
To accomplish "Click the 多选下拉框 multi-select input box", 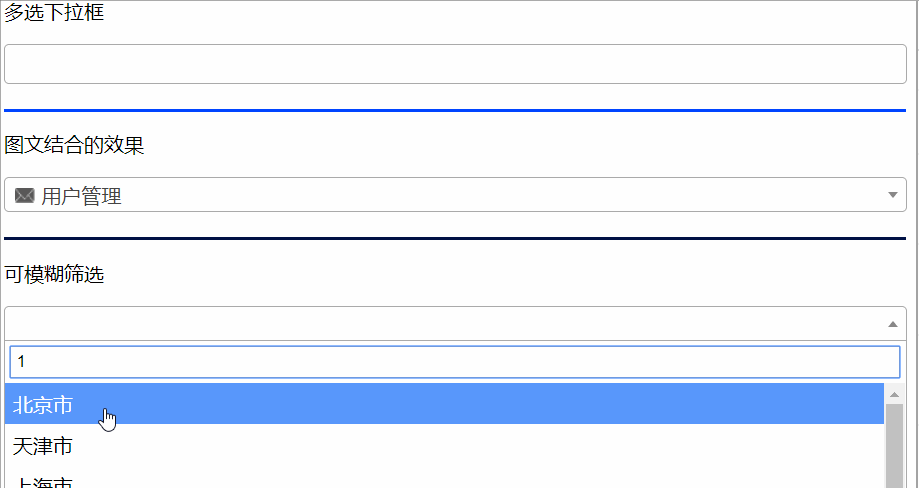I will point(455,64).
